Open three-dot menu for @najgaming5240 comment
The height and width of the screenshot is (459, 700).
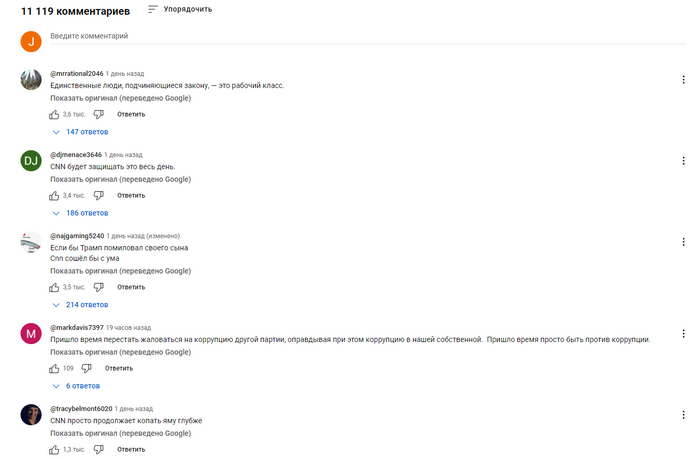tap(684, 242)
